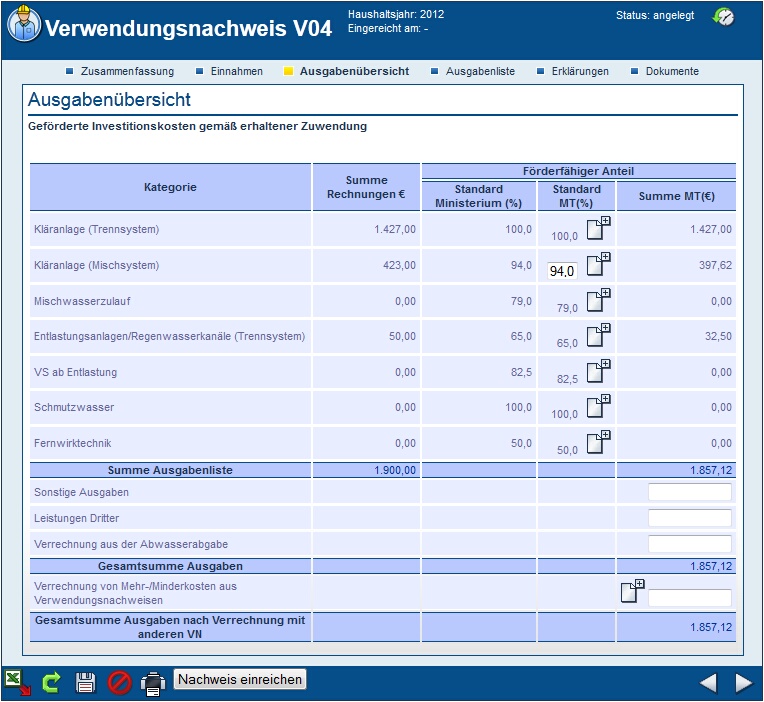764x702 pixels.
Task: Click the Verrechnung aus der Abwasserabgabe input field
Action: [x=689, y=544]
